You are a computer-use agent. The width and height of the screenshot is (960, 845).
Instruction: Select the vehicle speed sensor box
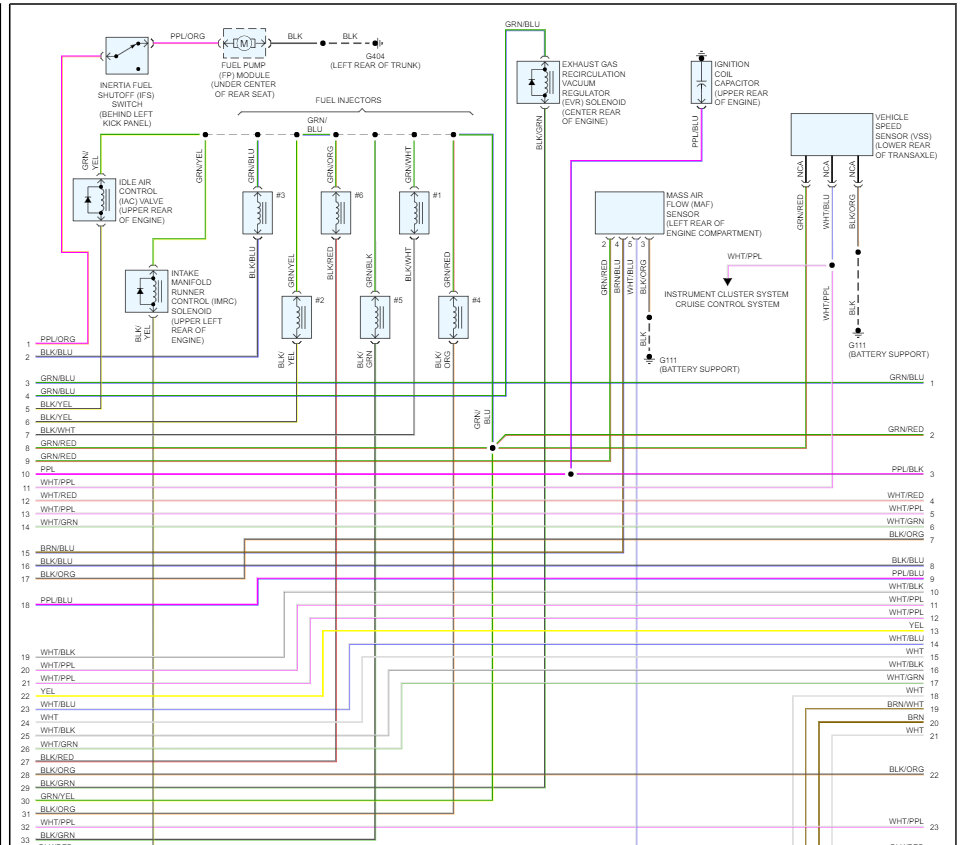[x=831, y=134]
